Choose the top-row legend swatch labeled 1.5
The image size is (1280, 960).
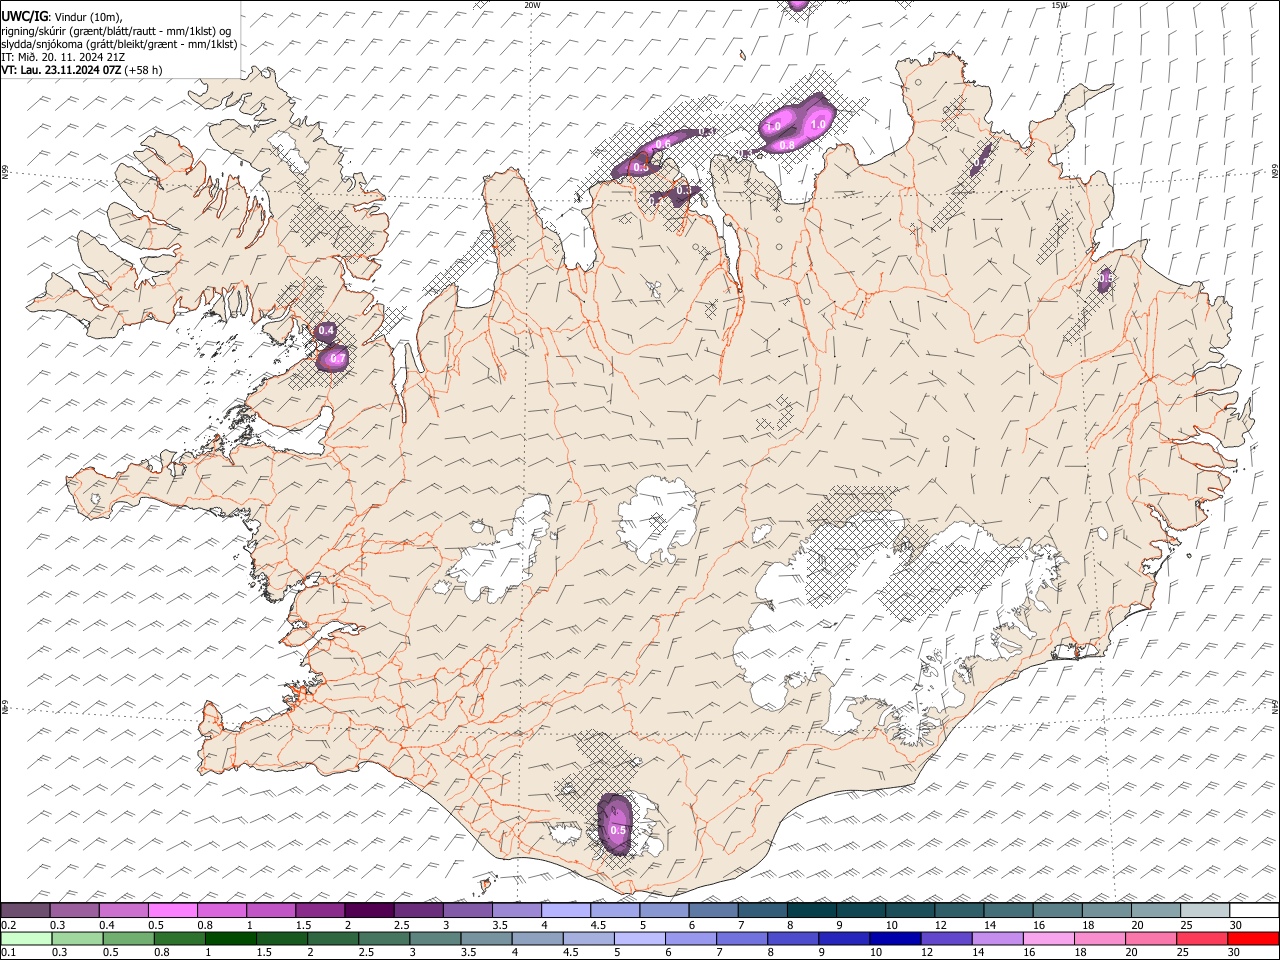[320, 911]
